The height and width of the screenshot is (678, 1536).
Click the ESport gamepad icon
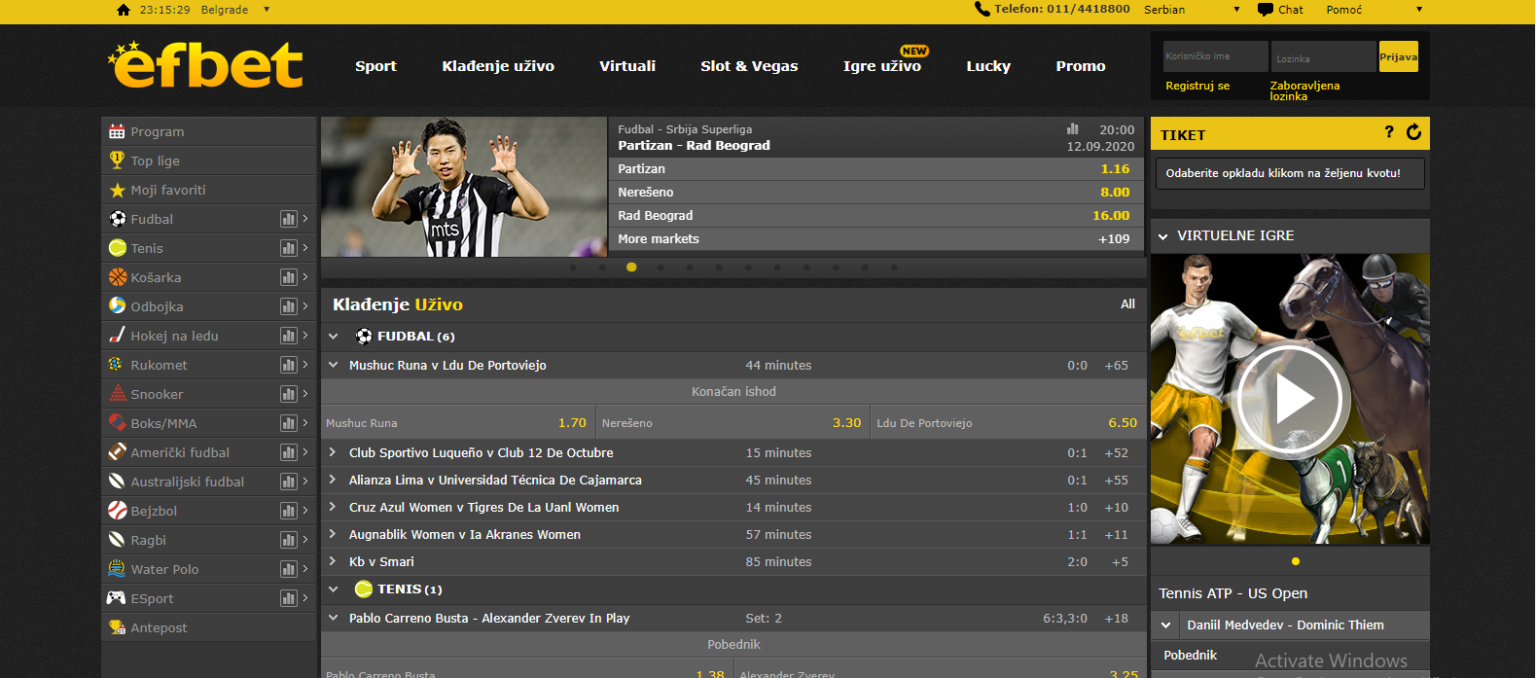tap(117, 598)
